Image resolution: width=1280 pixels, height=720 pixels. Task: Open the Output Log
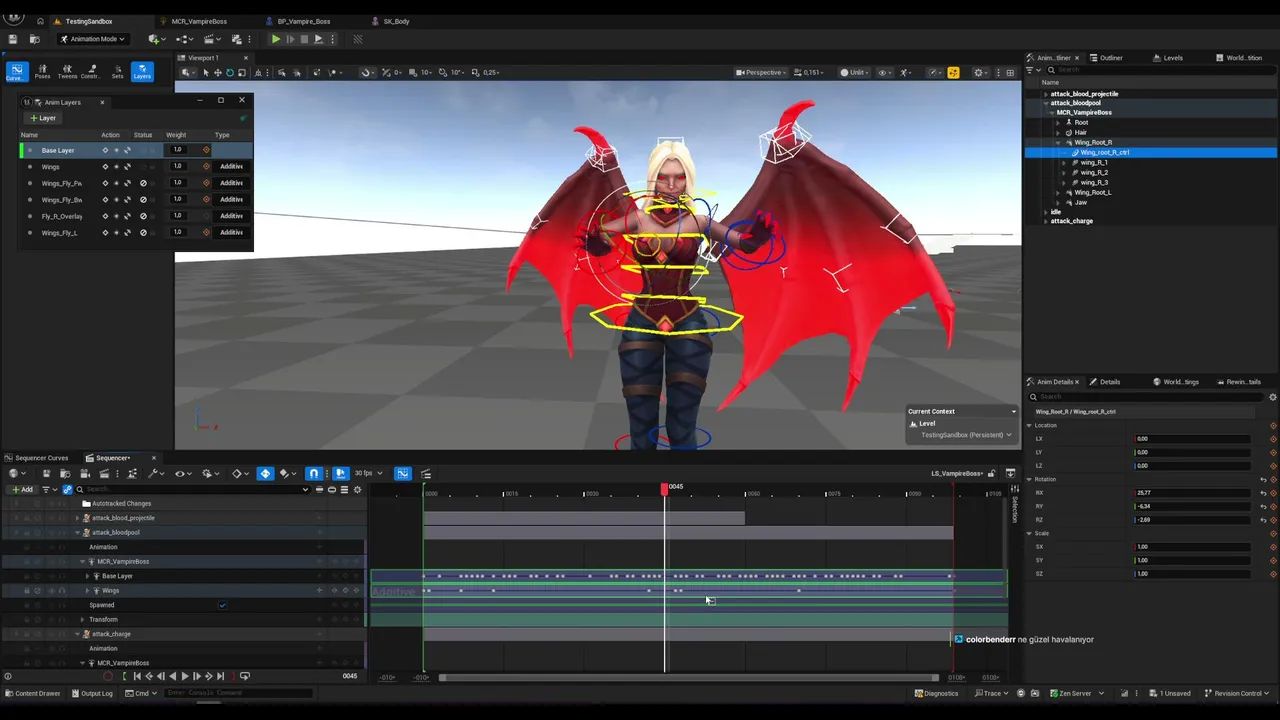tap(92, 693)
